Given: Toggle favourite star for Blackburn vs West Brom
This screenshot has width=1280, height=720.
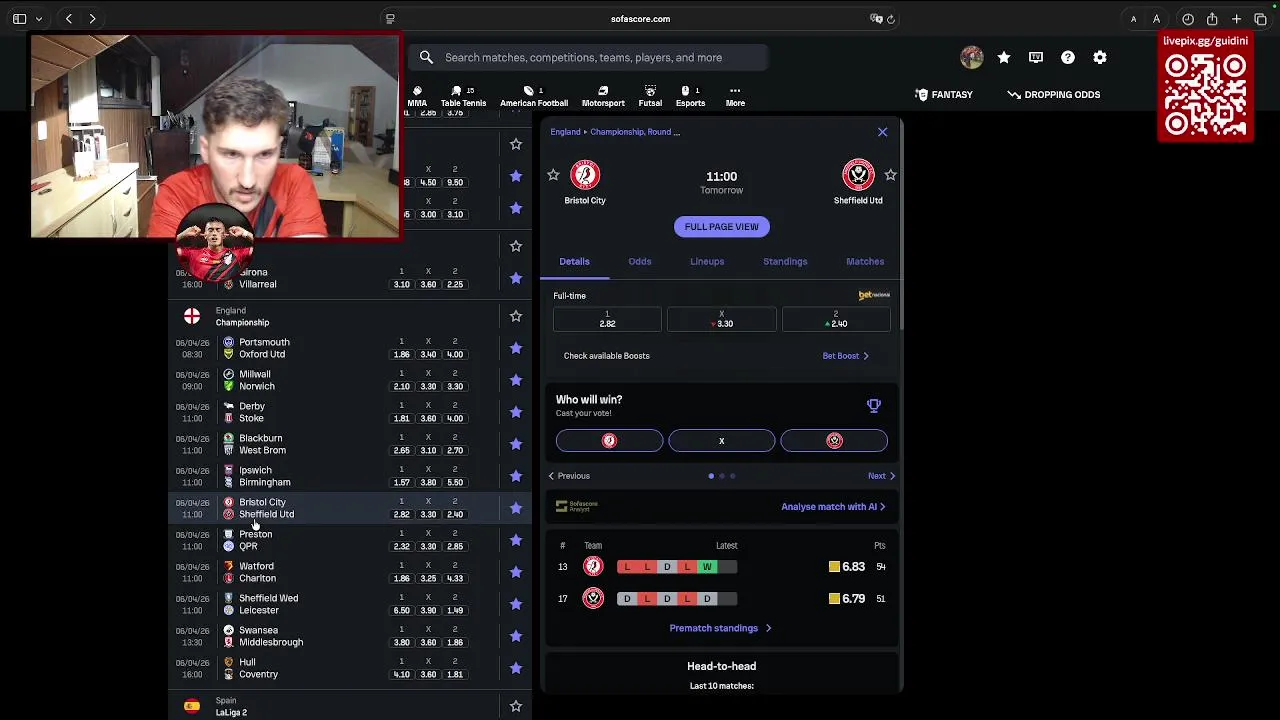Looking at the screenshot, I should (x=515, y=444).
